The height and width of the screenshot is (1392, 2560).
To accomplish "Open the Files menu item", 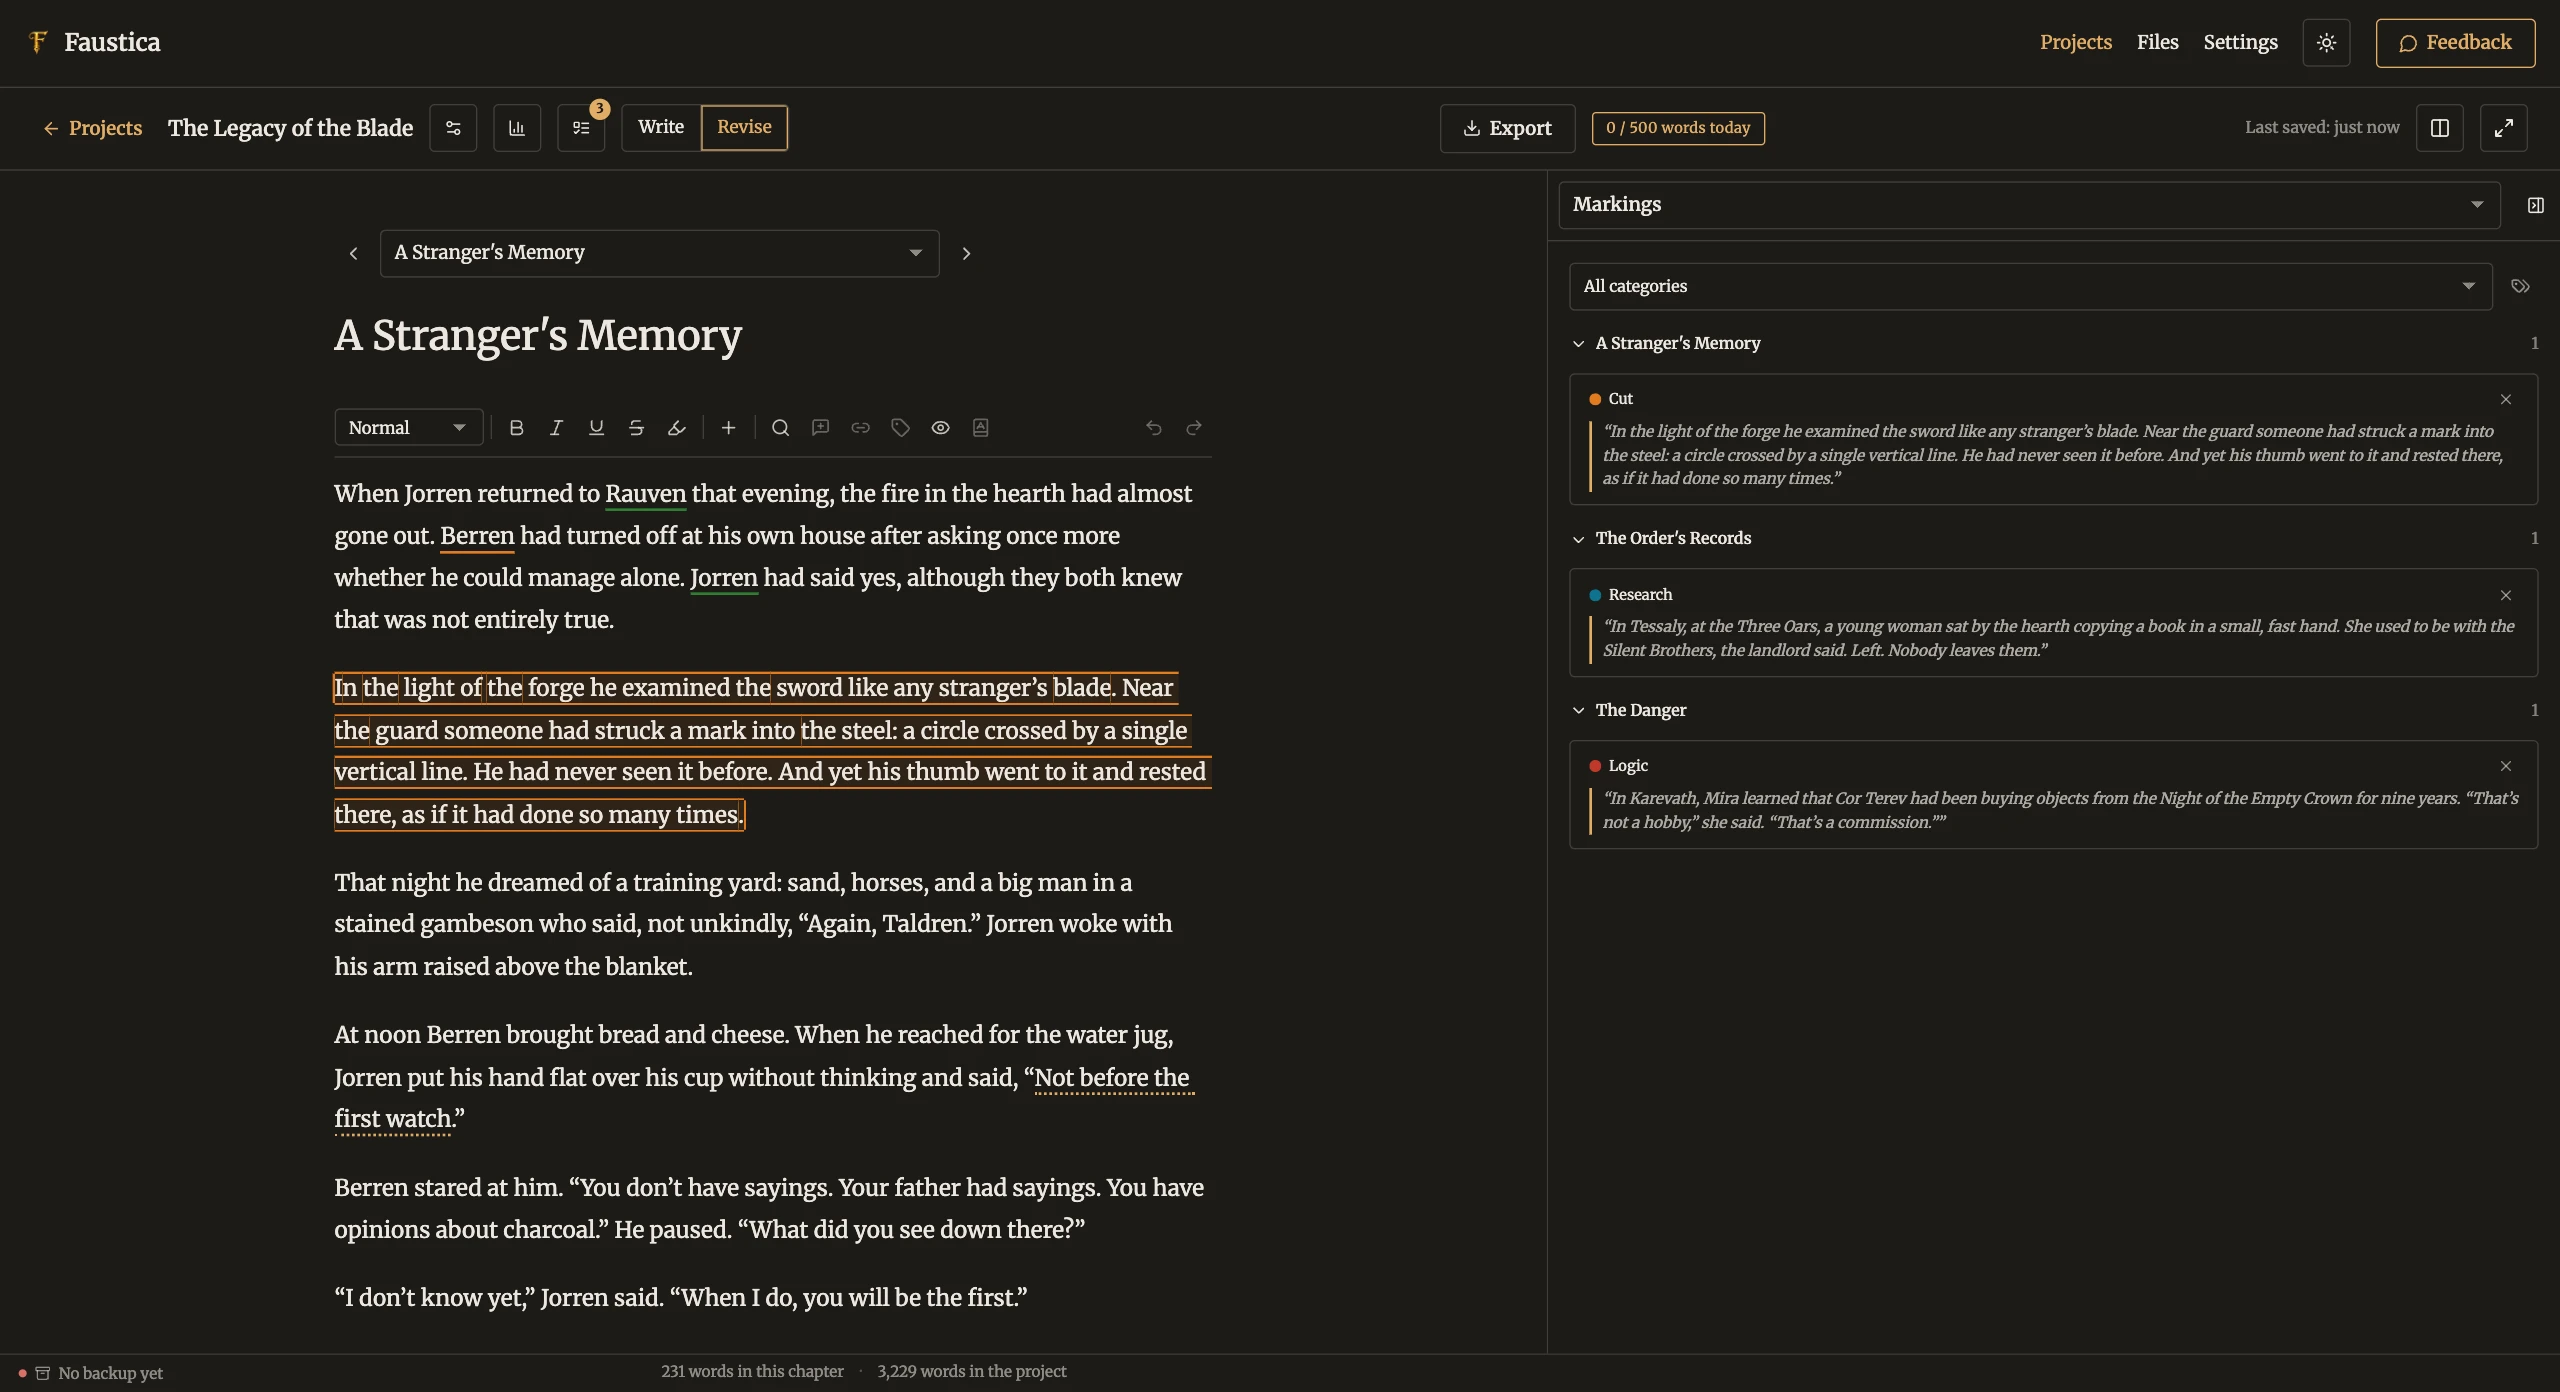I will (x=2157, y=43).
